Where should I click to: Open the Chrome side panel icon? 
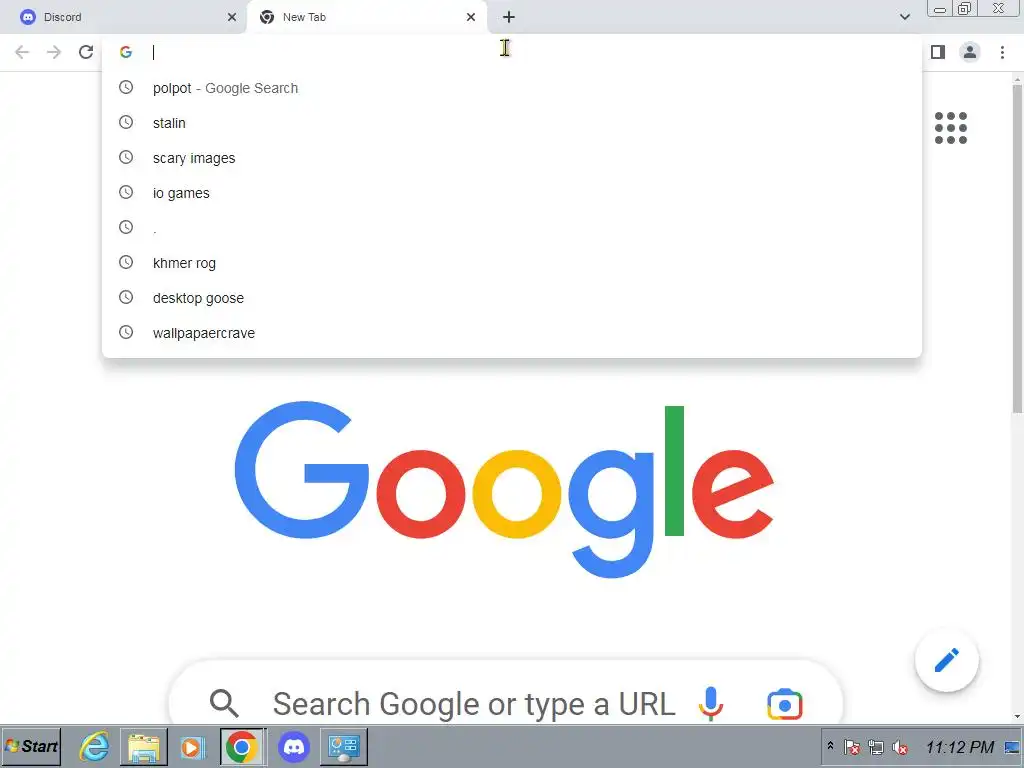(938, 52)
